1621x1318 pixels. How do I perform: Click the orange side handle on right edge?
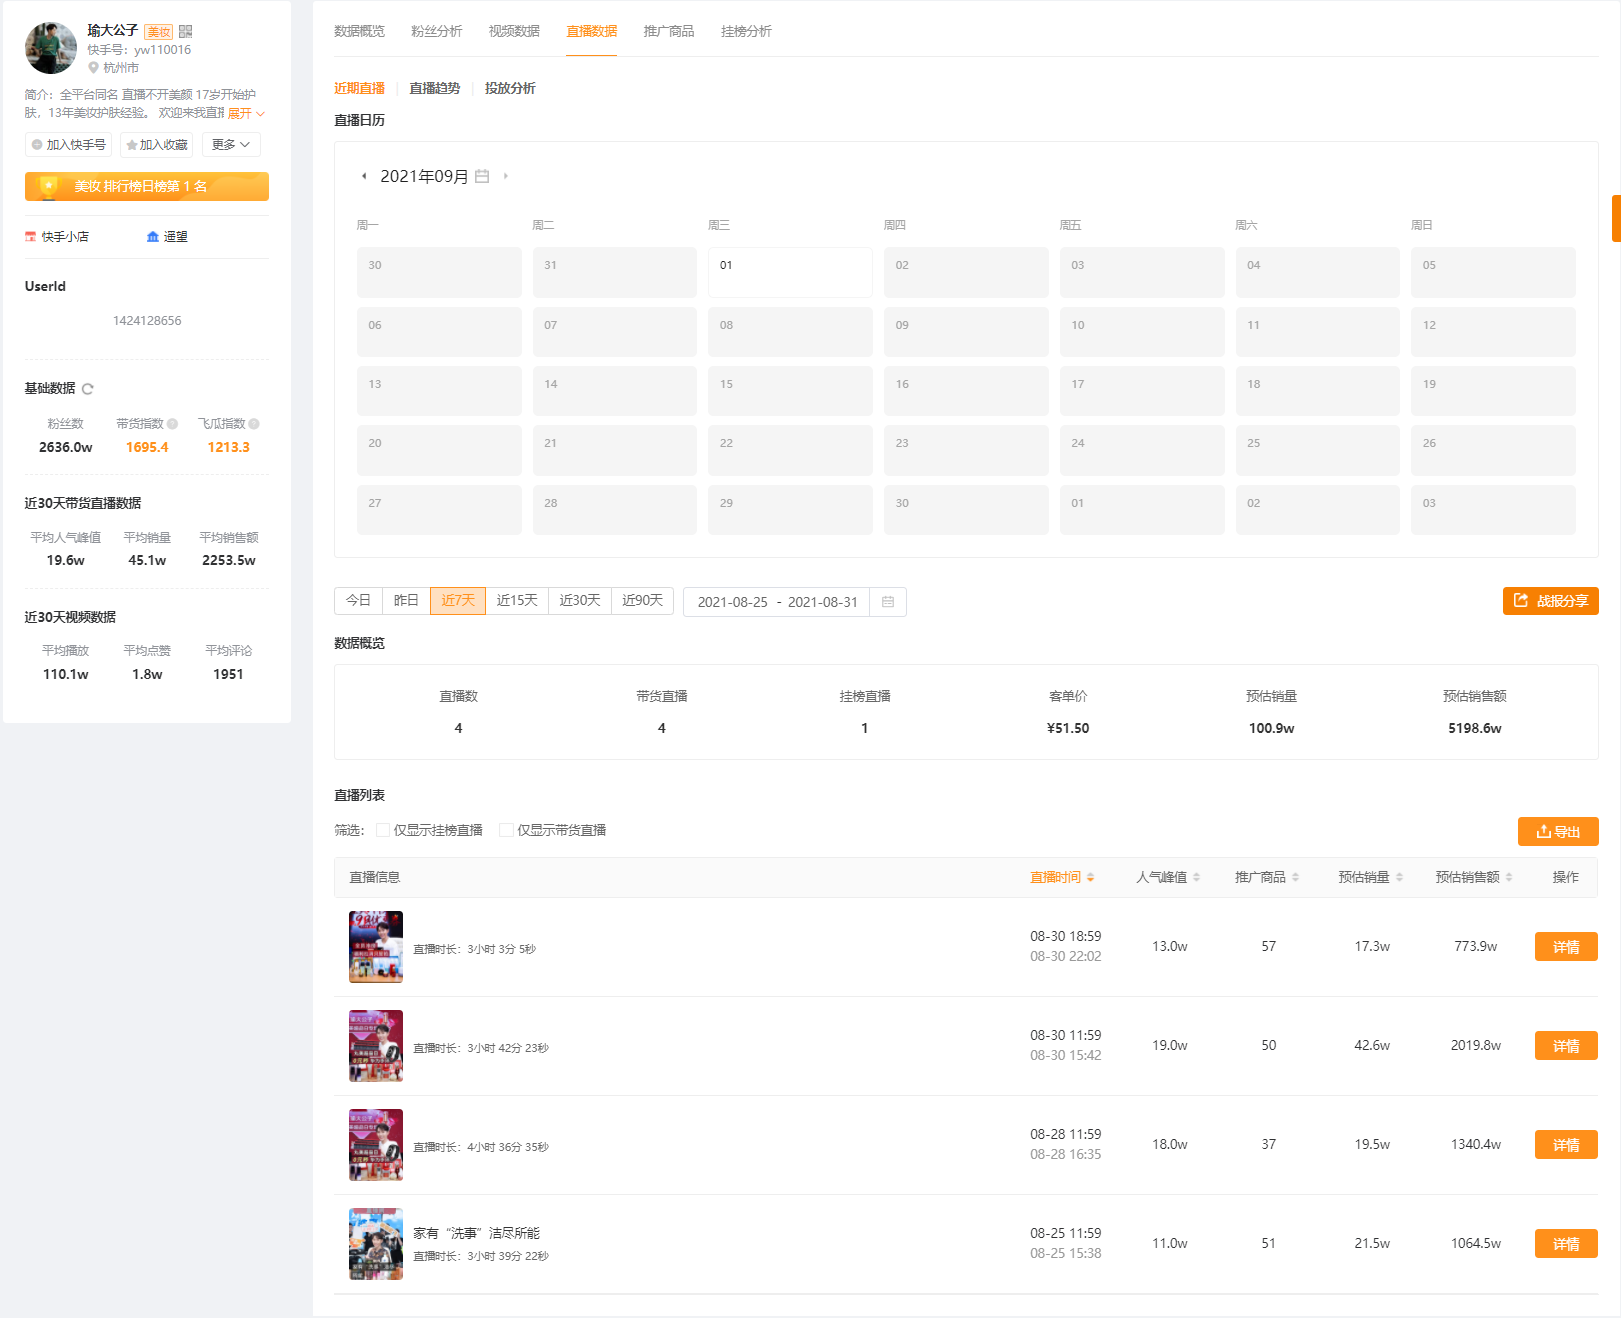[x=1616, y=219]
